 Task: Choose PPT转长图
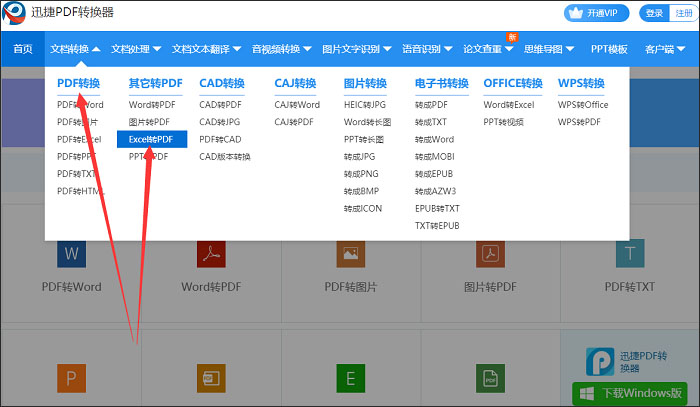[x=364, y=139]
